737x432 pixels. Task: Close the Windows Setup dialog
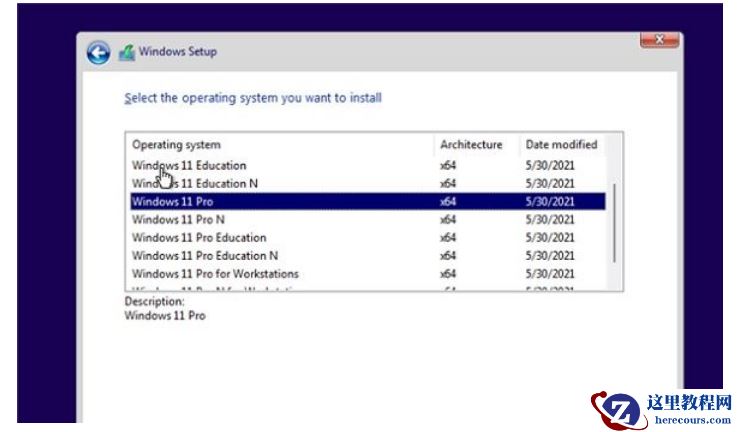[659, 40]
